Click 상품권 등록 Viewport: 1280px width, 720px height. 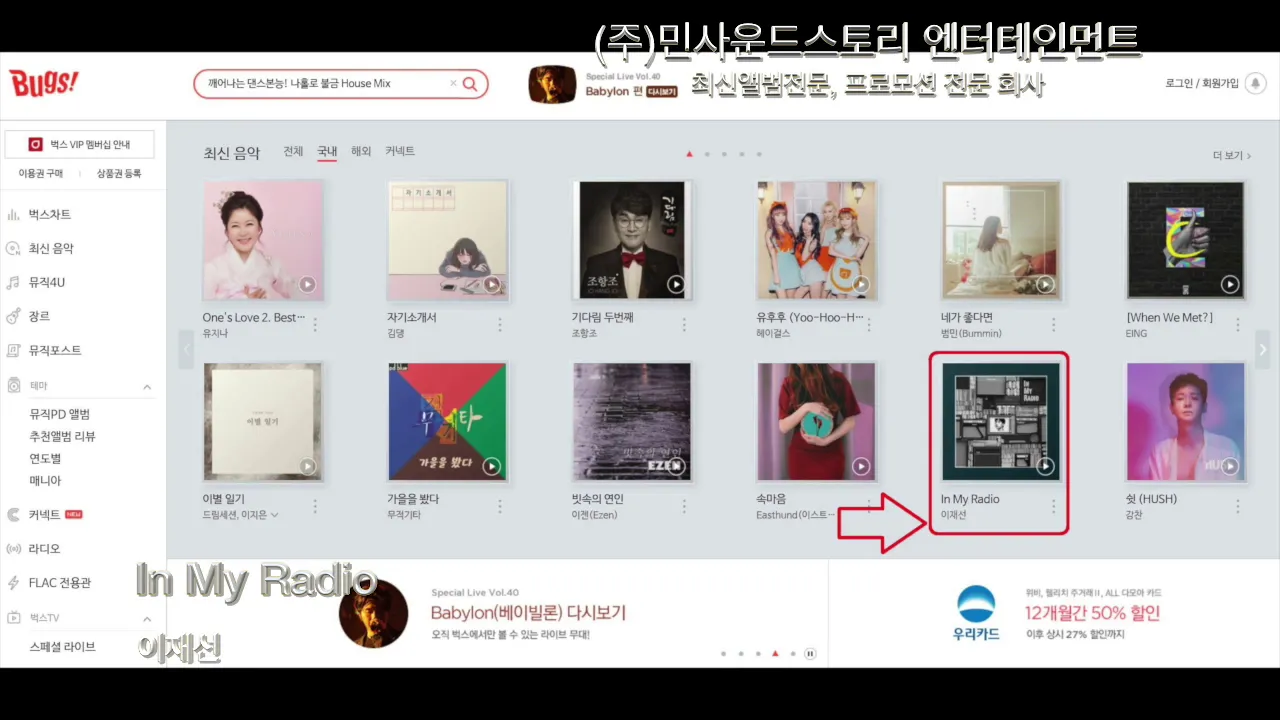[119, 174]
